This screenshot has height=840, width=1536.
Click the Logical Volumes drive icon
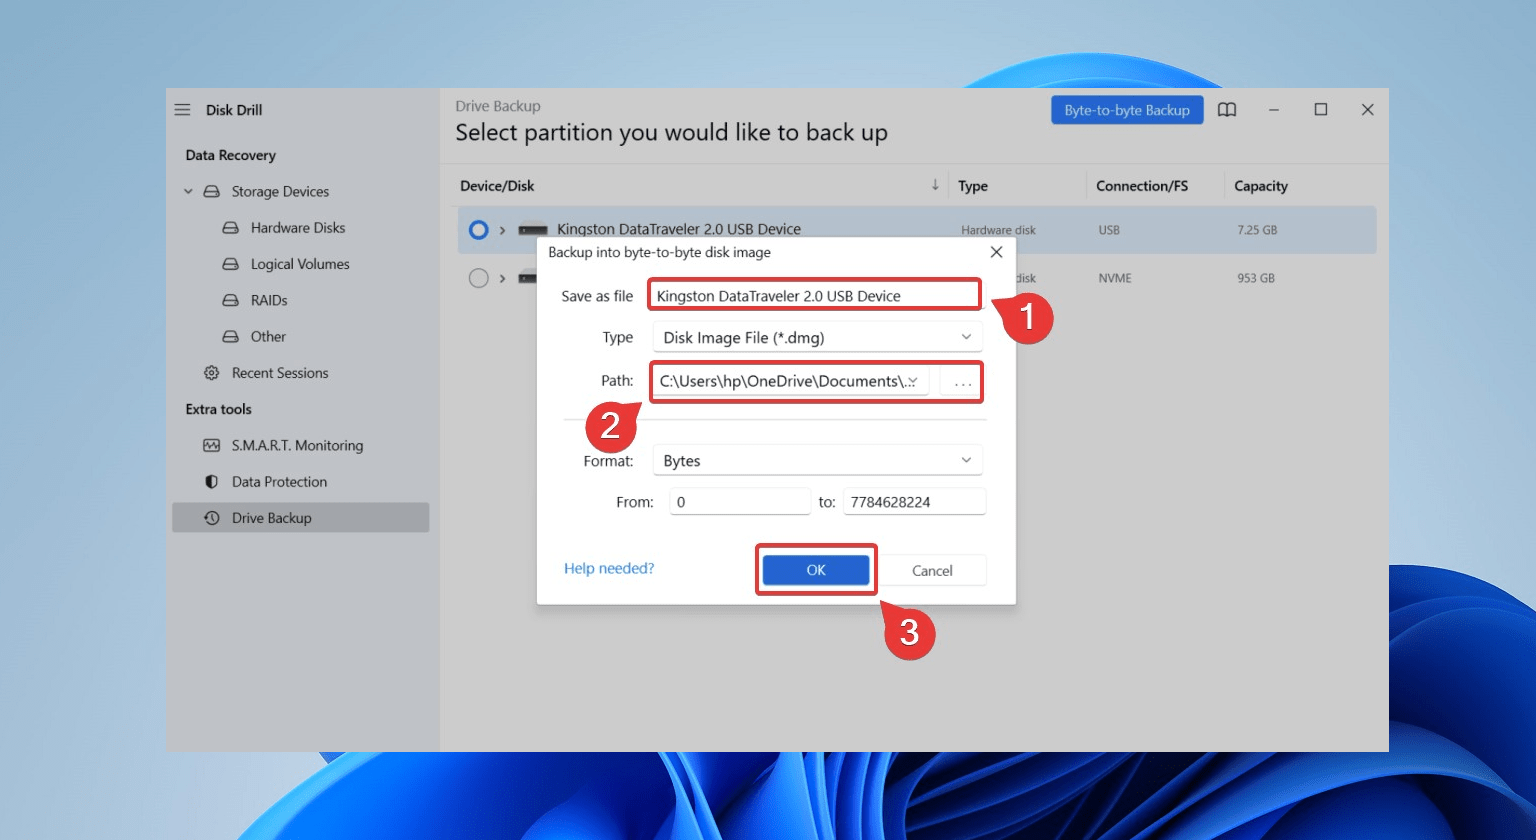click(230, 264)
